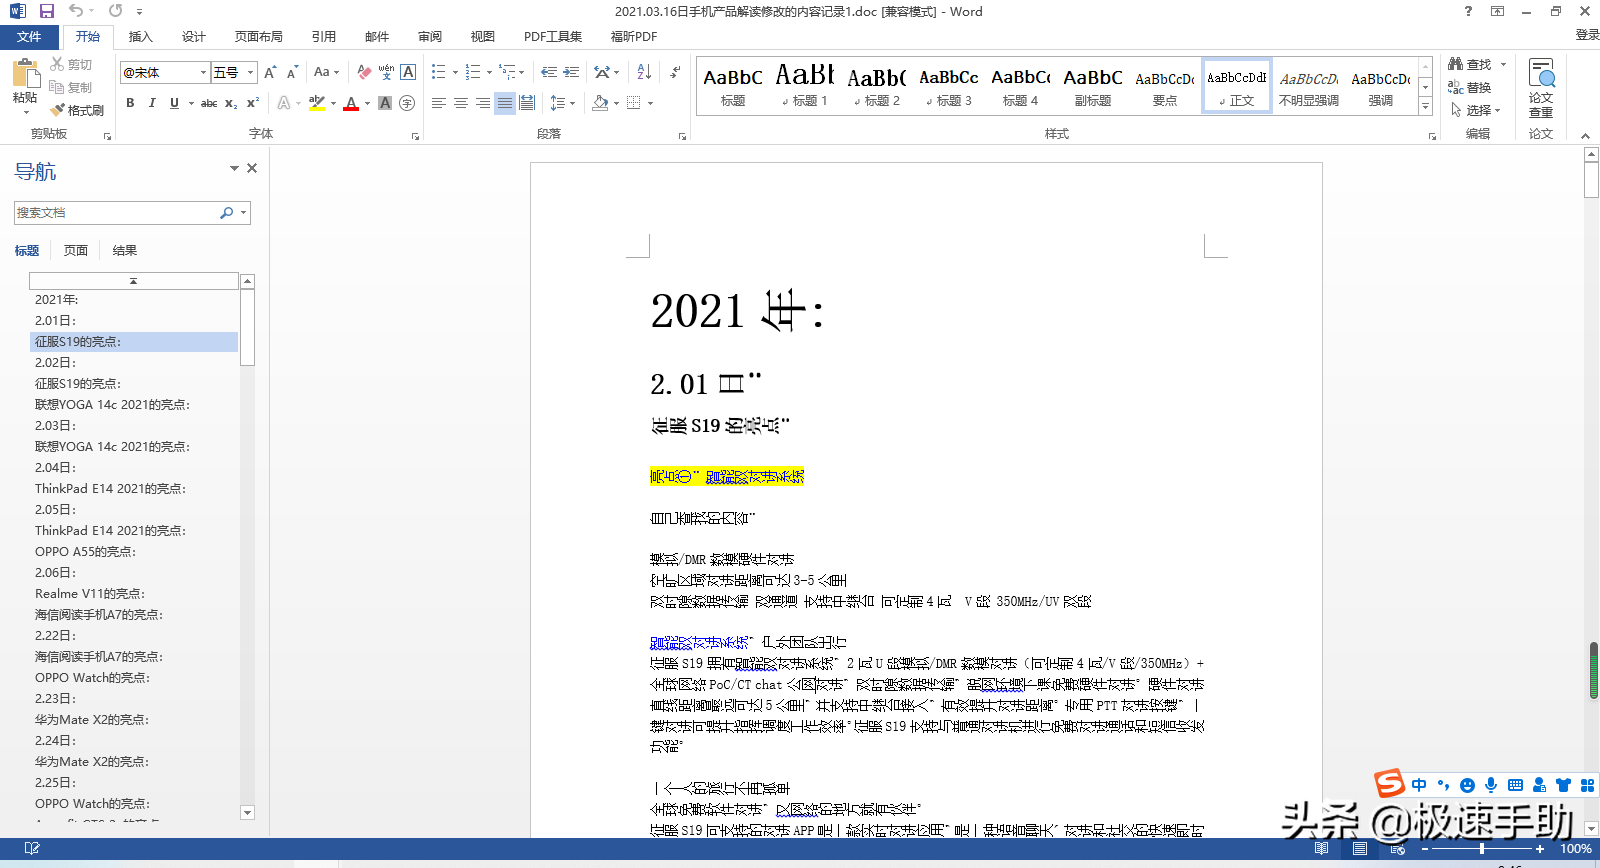Screen dimensions: 1600x868
Task: Toggle strikethrough formatting
Action: [209, 103]
